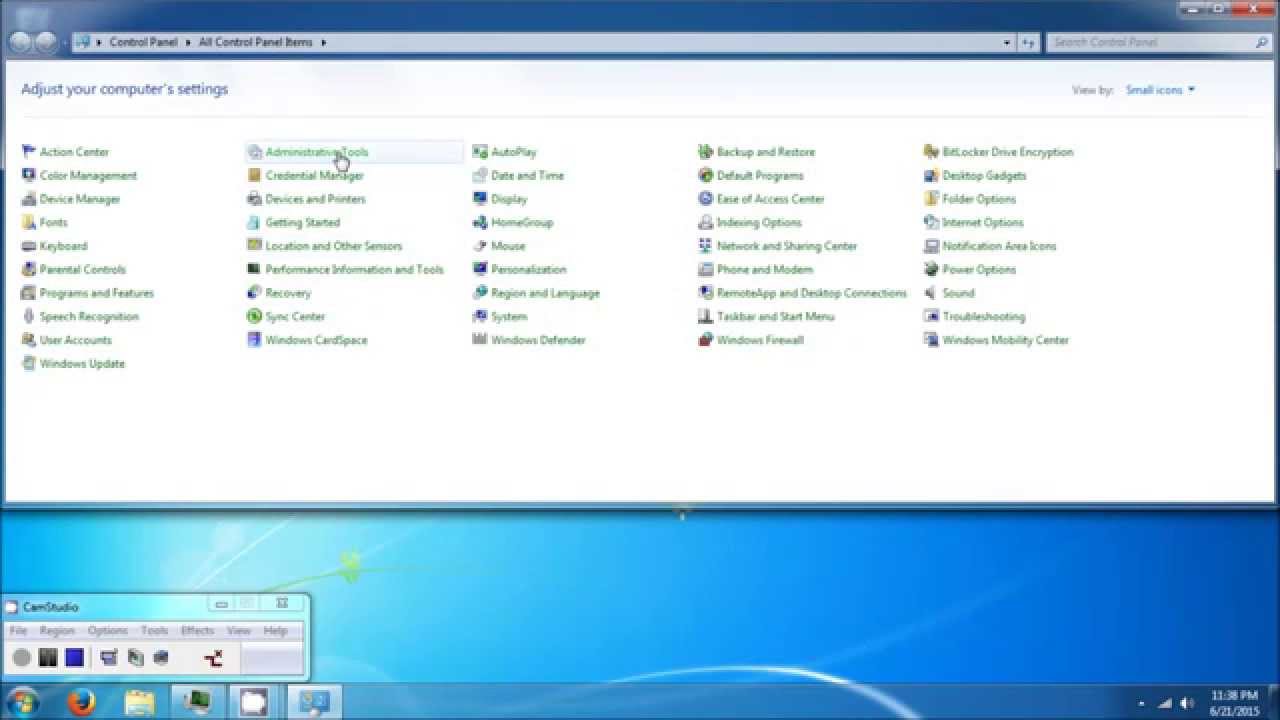Open CamStudio Effects menu
1280x720 pixels.
click(x=198, y=631)
